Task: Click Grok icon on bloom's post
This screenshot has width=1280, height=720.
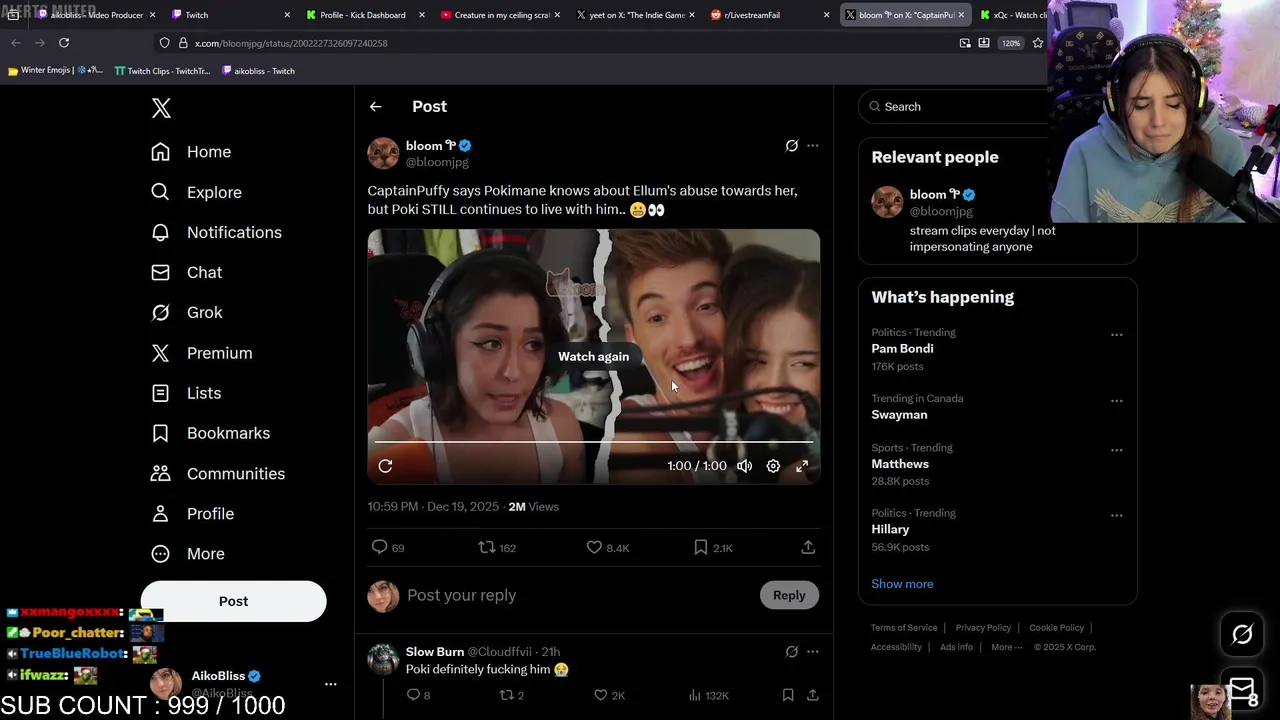Action: [791, 146]
